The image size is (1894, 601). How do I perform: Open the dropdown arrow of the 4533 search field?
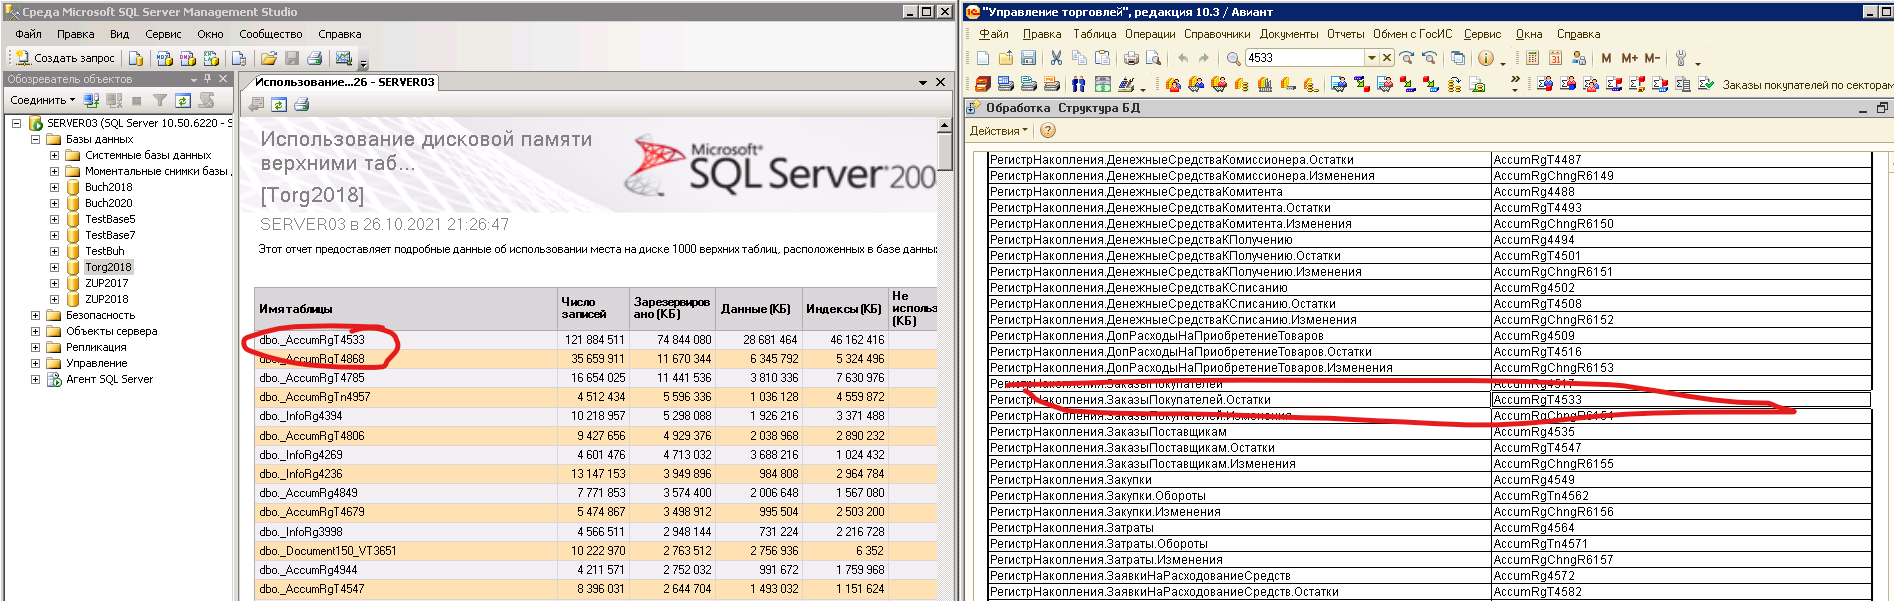[x=1372, y=58]
